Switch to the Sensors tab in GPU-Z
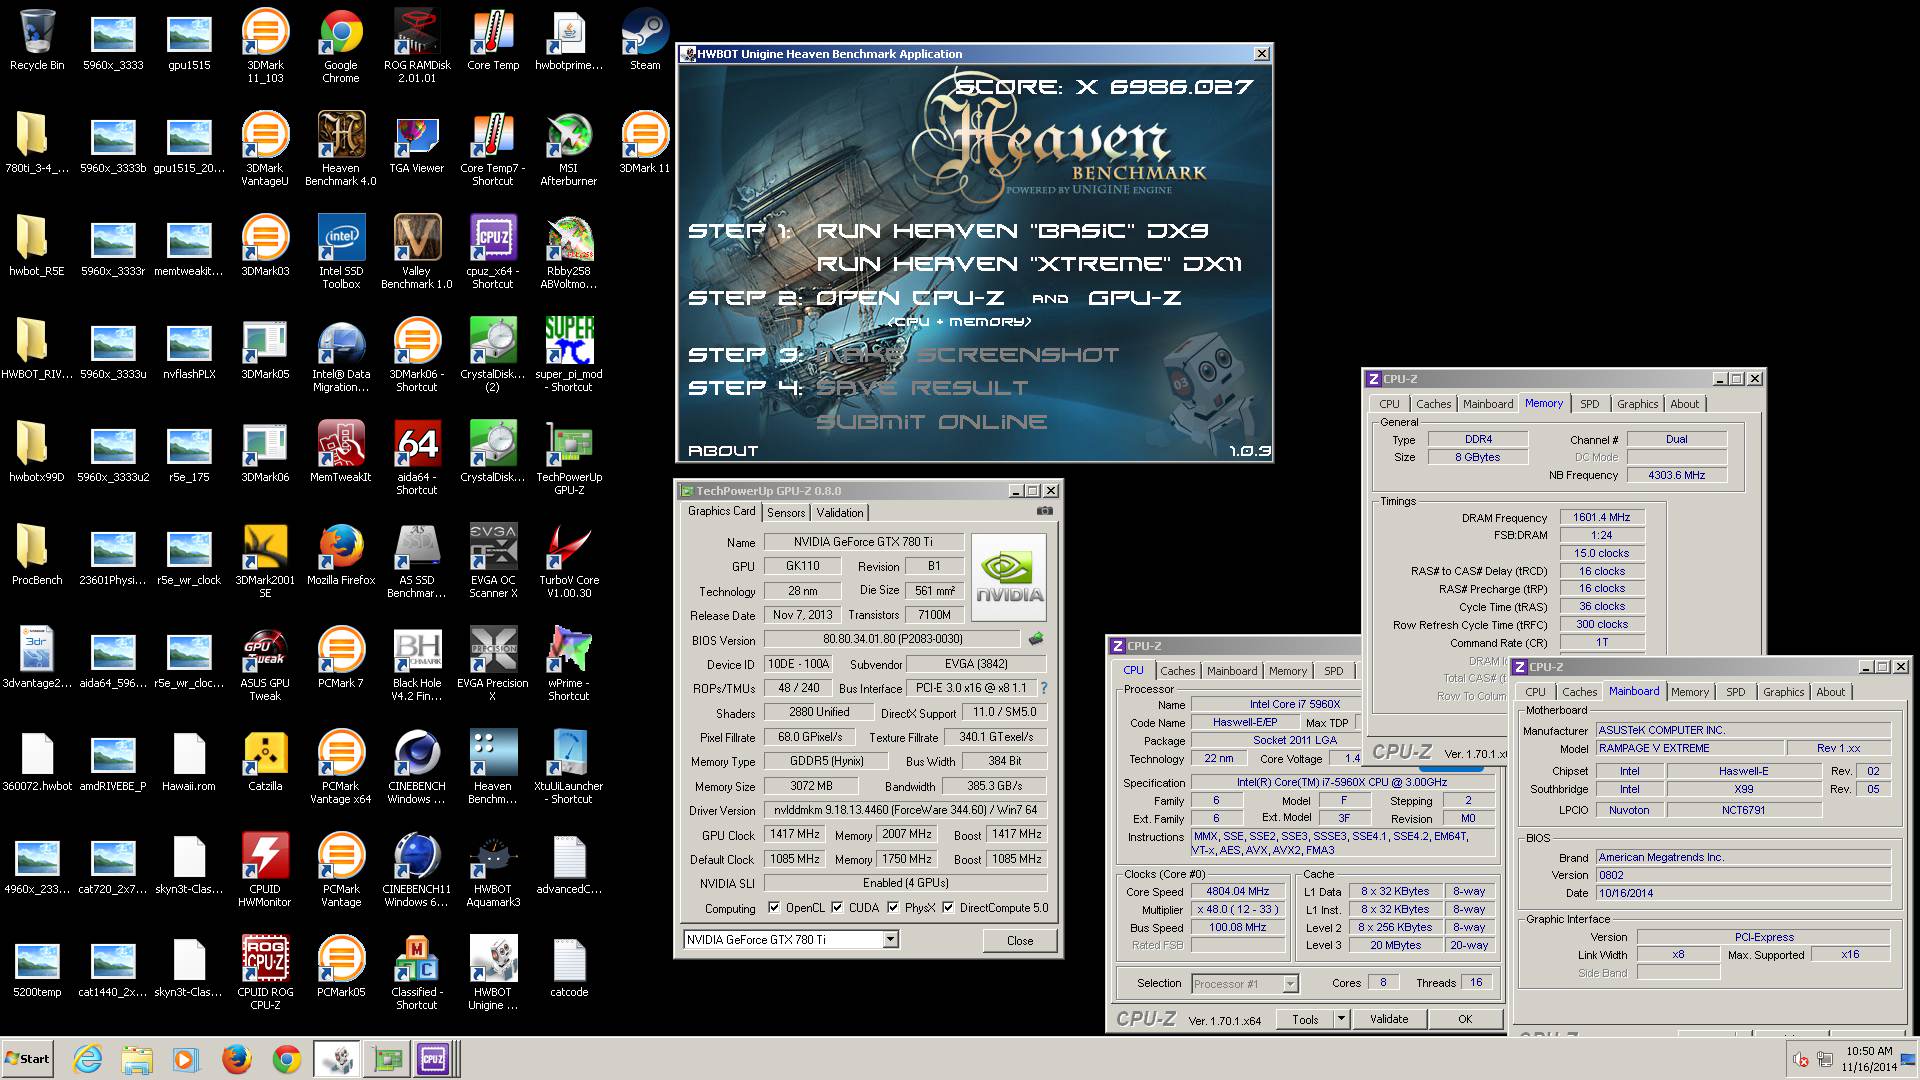Image resolution: width=1920 pixels, height=1080 pixels. pos(786,512)
